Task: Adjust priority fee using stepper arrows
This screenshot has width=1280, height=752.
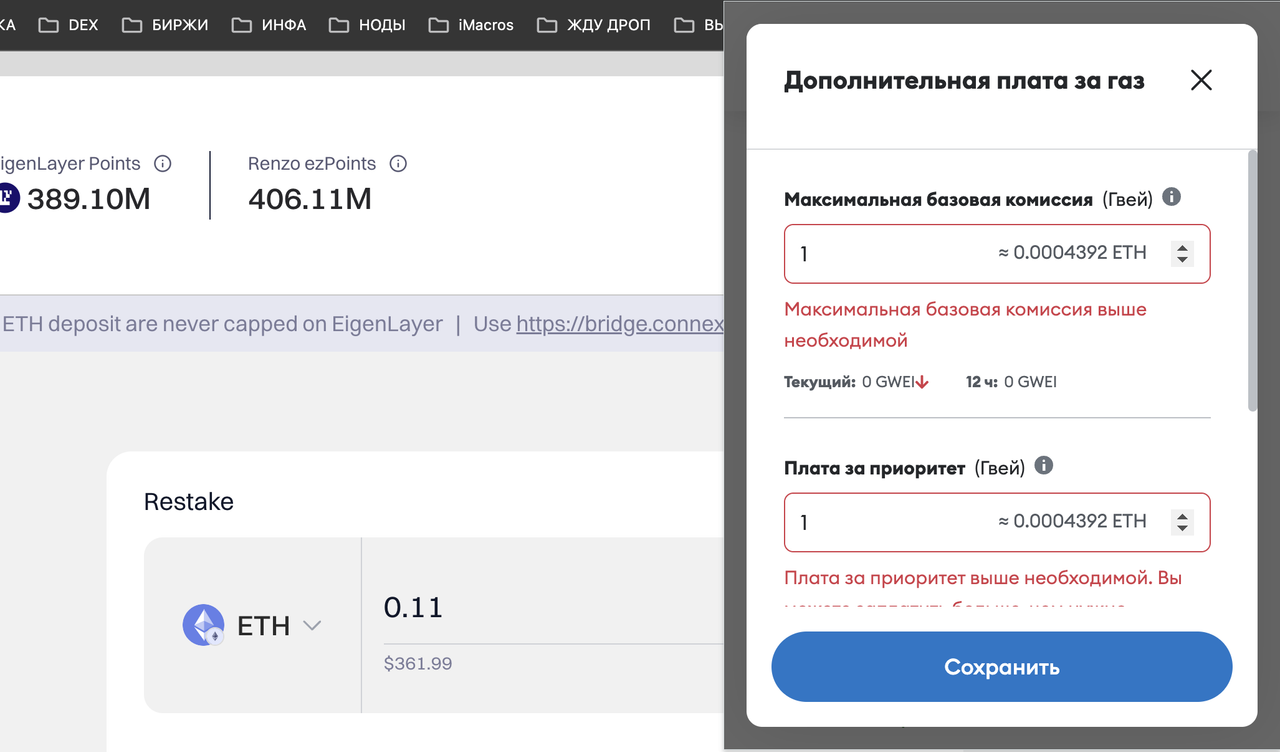Action: tap(1182, 522)
